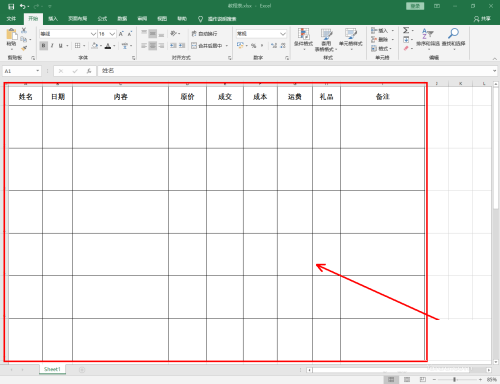
Task: Switch to Page Layout view in status bar
Action: pyautogui.click(x=407, y=379)
